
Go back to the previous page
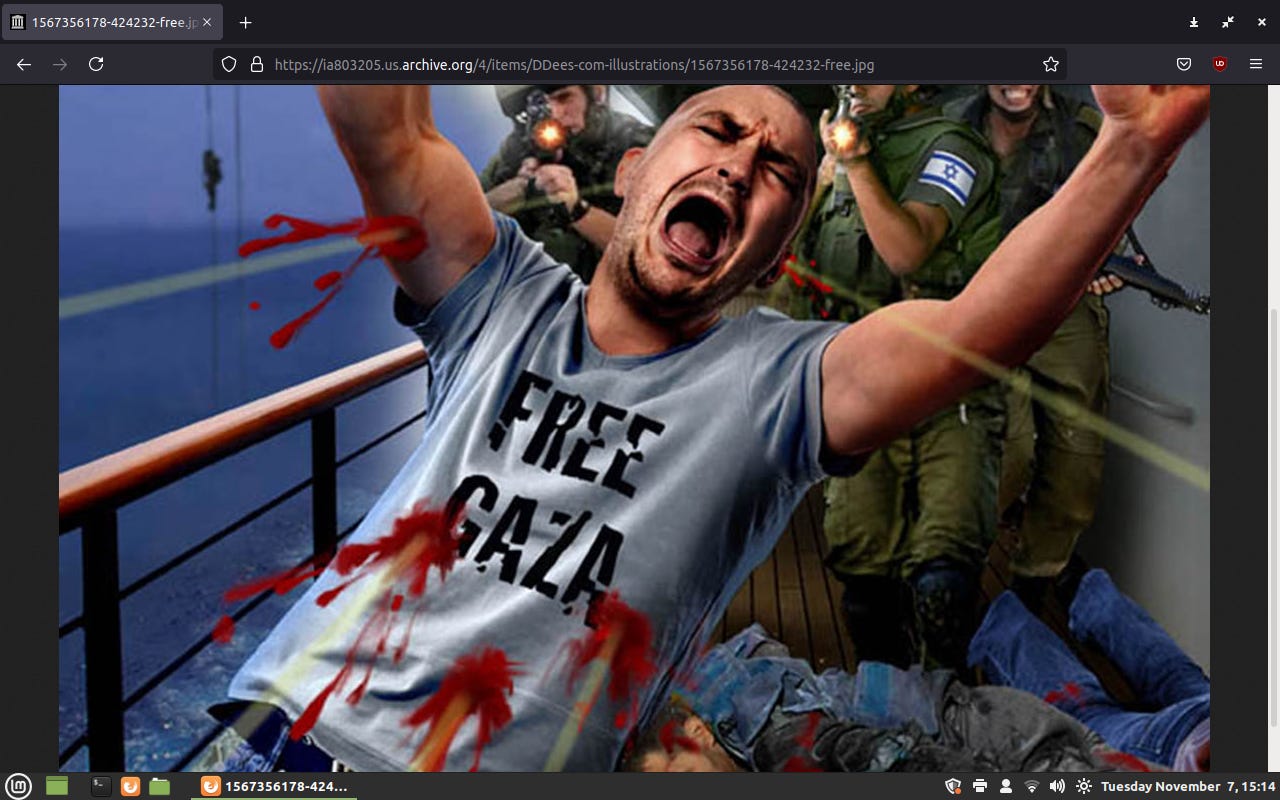point(24,64)
